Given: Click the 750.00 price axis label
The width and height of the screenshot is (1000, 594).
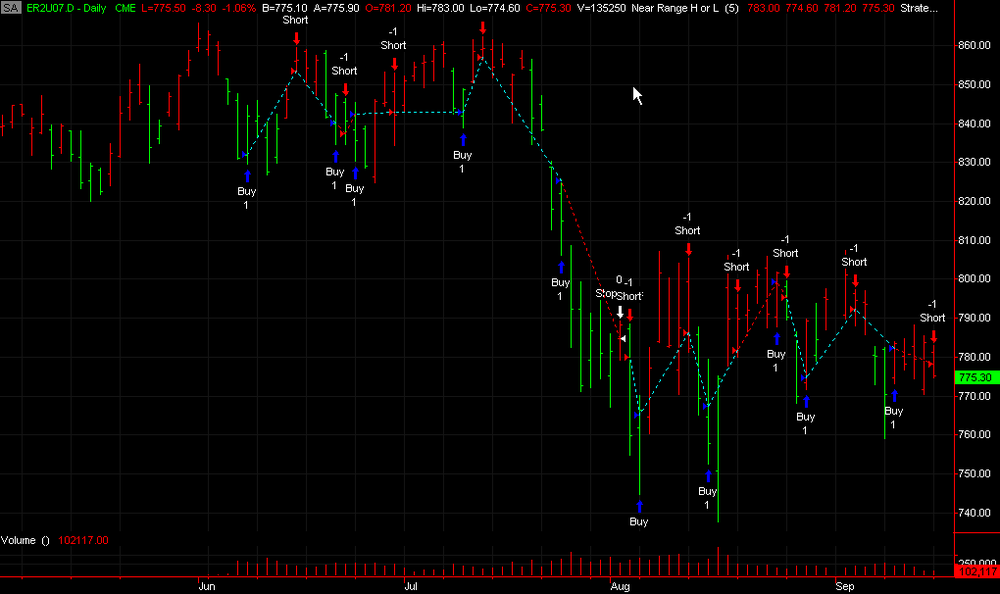Looking at the screenshot, I should click(x=974, y=473).
